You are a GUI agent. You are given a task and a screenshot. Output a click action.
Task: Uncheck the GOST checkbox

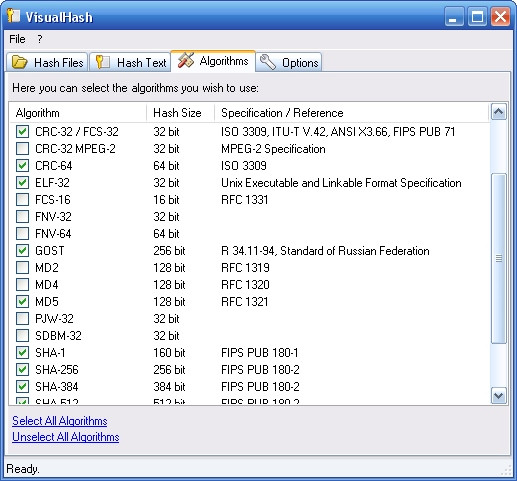point(22,251)
